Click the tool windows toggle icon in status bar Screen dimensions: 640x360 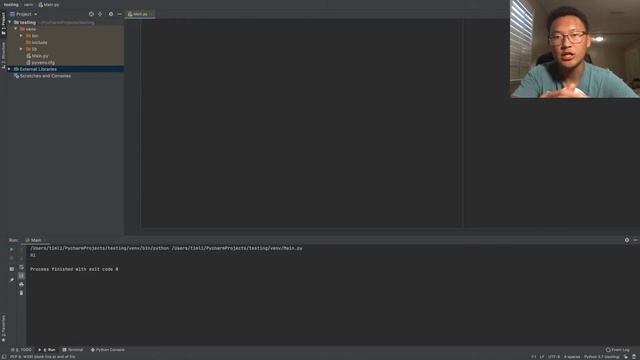(x=4, y=357)
